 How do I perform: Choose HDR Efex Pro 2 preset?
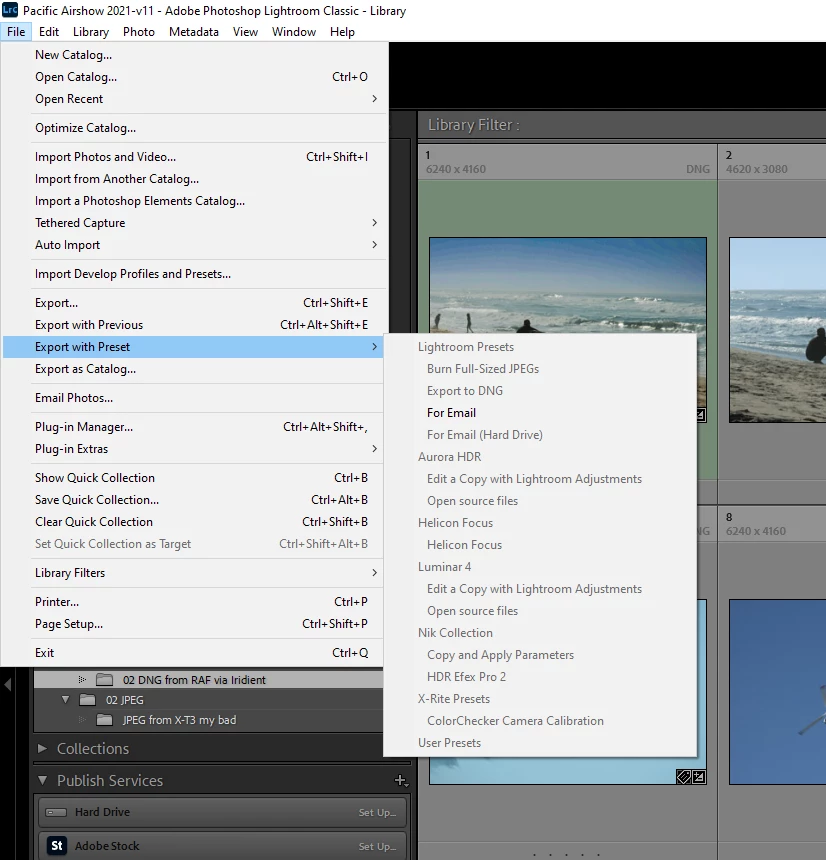pos(540,676)
